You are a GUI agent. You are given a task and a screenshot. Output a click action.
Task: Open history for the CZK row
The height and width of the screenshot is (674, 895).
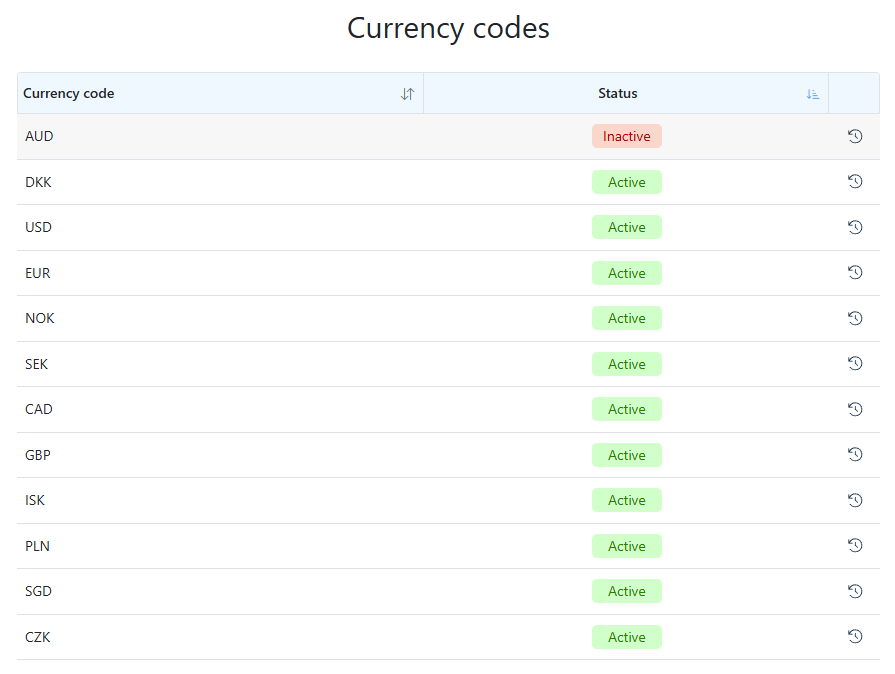click(854, 636)
